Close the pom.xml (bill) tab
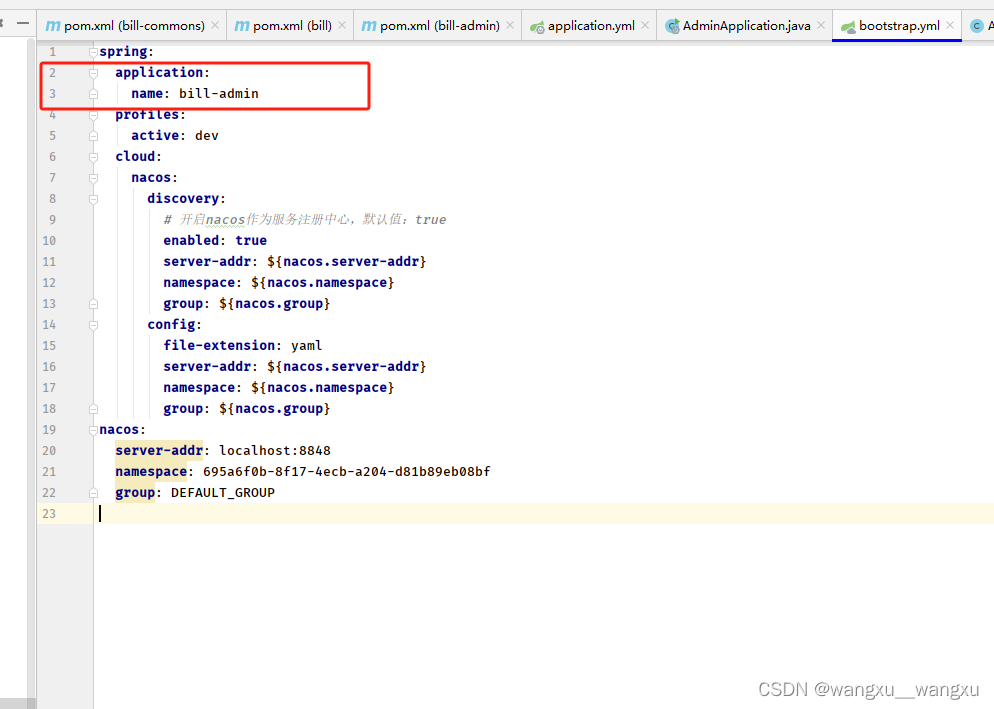 point(342,25)
